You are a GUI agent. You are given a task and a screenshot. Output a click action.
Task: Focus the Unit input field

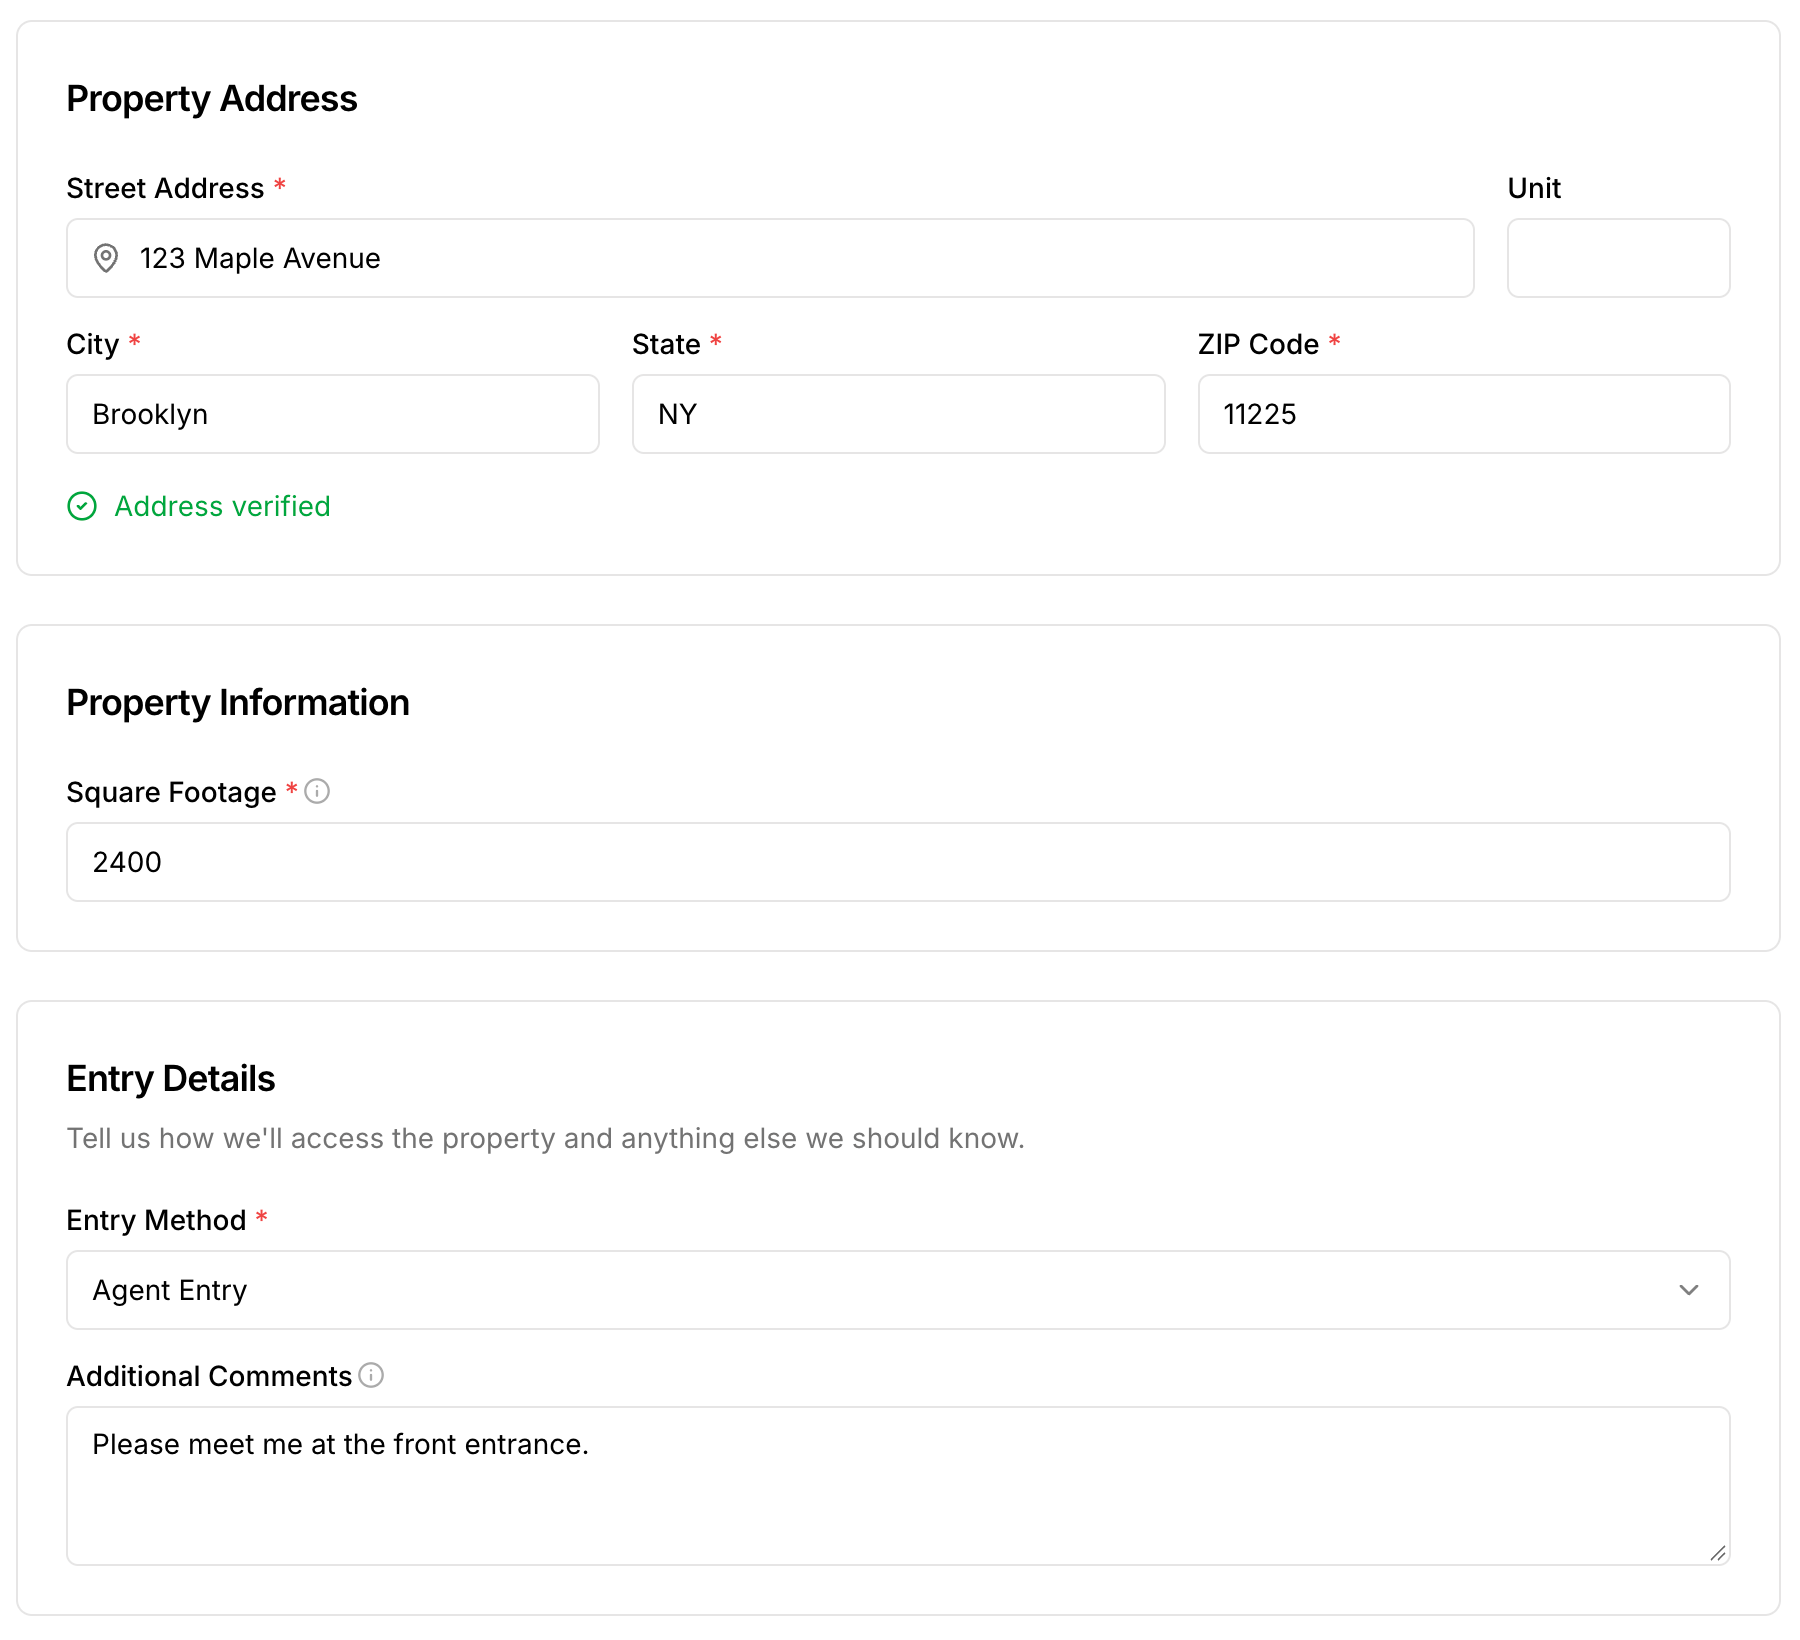pyautogui.click(x=1618, y=258)
